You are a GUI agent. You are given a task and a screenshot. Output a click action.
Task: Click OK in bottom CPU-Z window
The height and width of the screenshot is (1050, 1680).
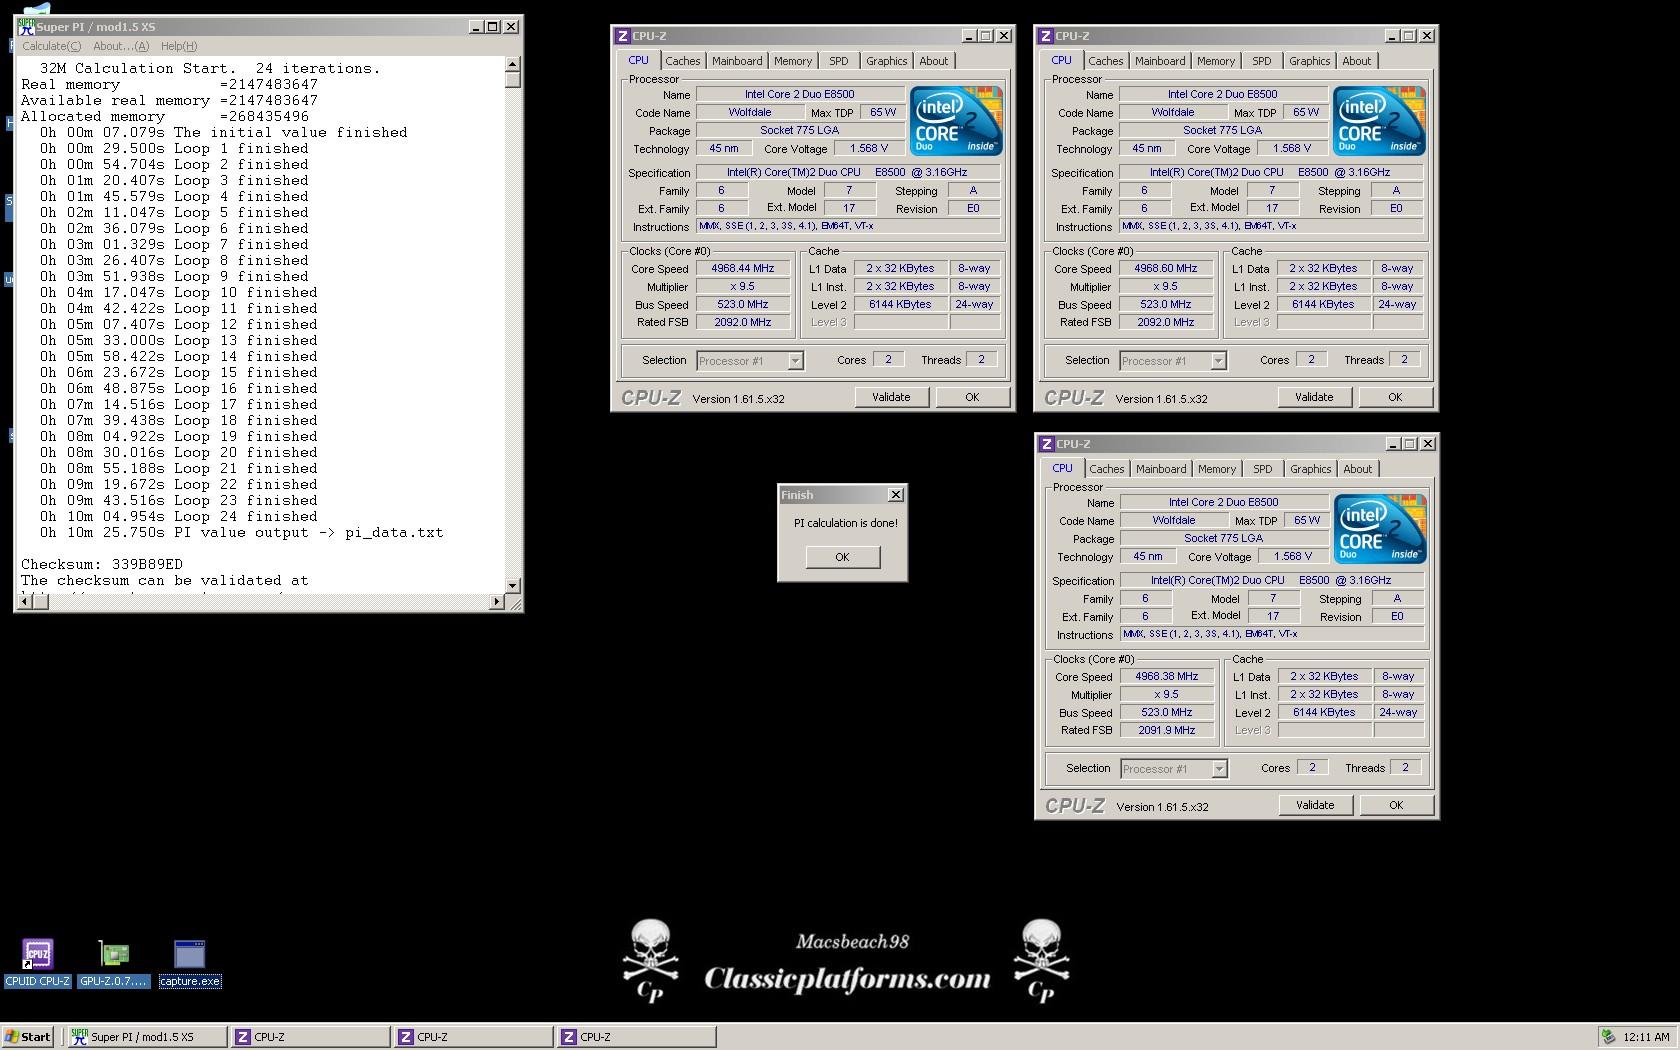click(1396, 805)
